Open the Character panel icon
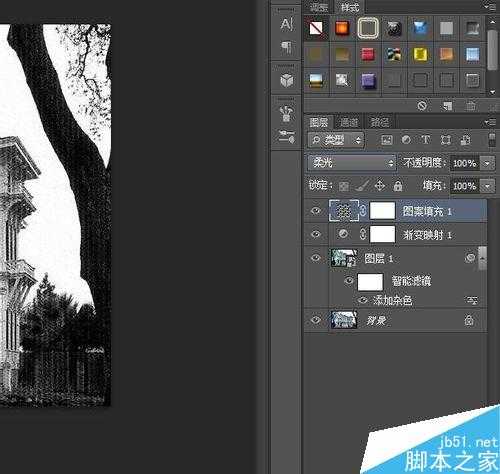Image resolution: width=500 pixels, height=474 pixels. tap(287, 24)
